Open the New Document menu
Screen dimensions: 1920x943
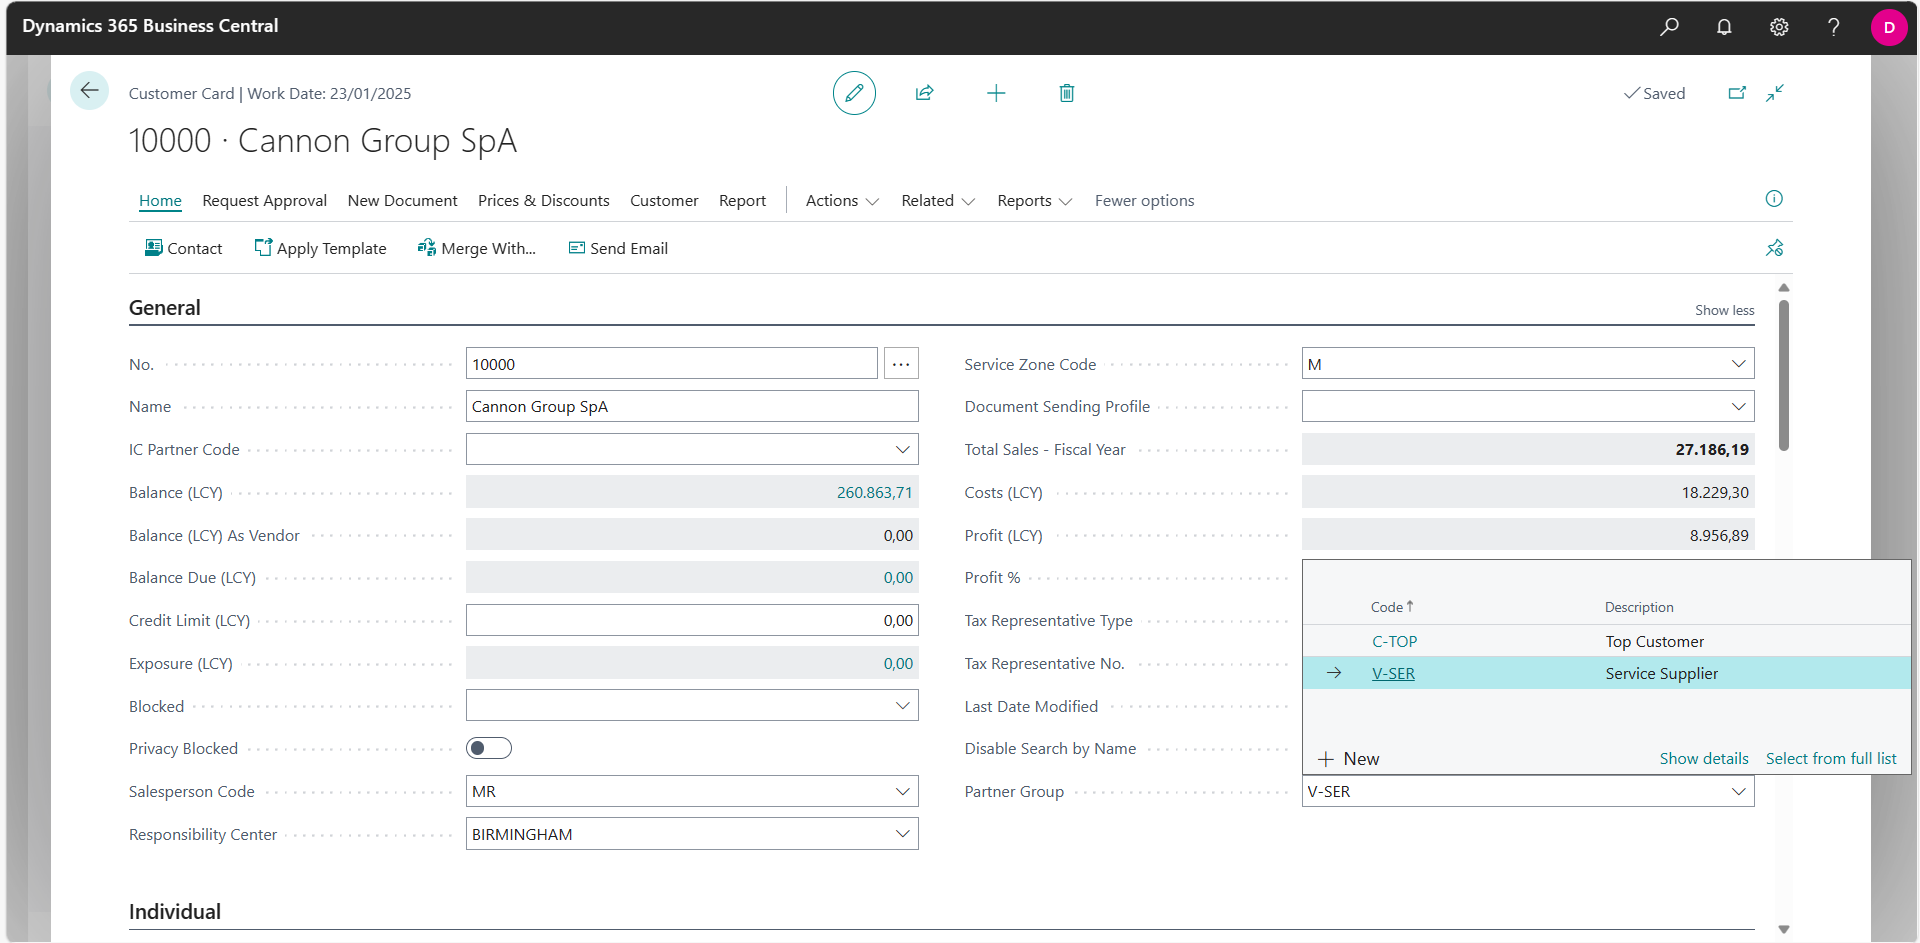click(x=402, y=201)
